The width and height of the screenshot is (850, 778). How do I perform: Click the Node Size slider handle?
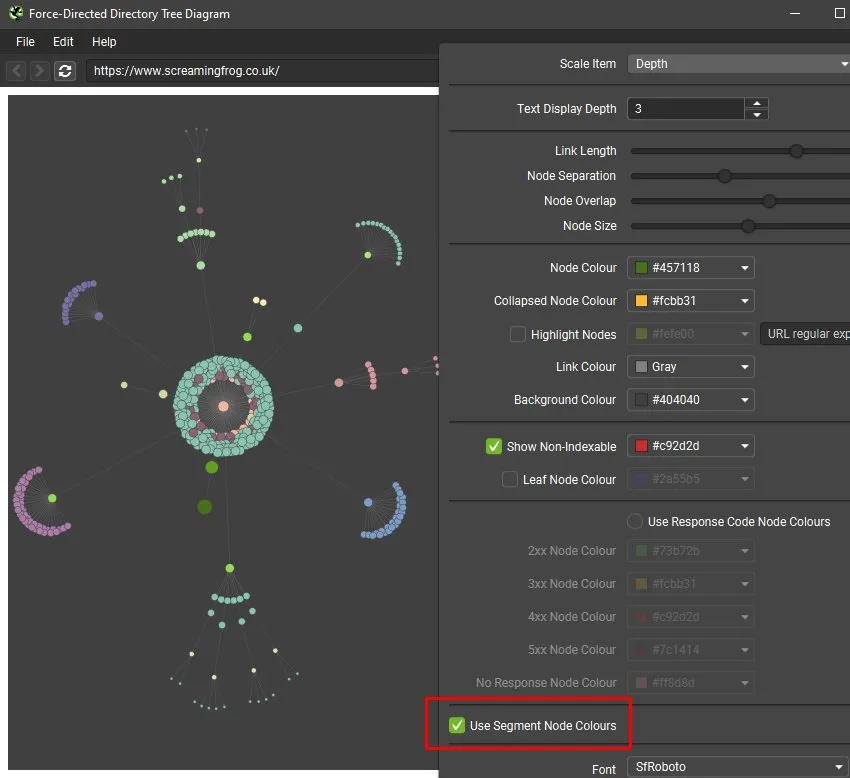coord(748,226)
